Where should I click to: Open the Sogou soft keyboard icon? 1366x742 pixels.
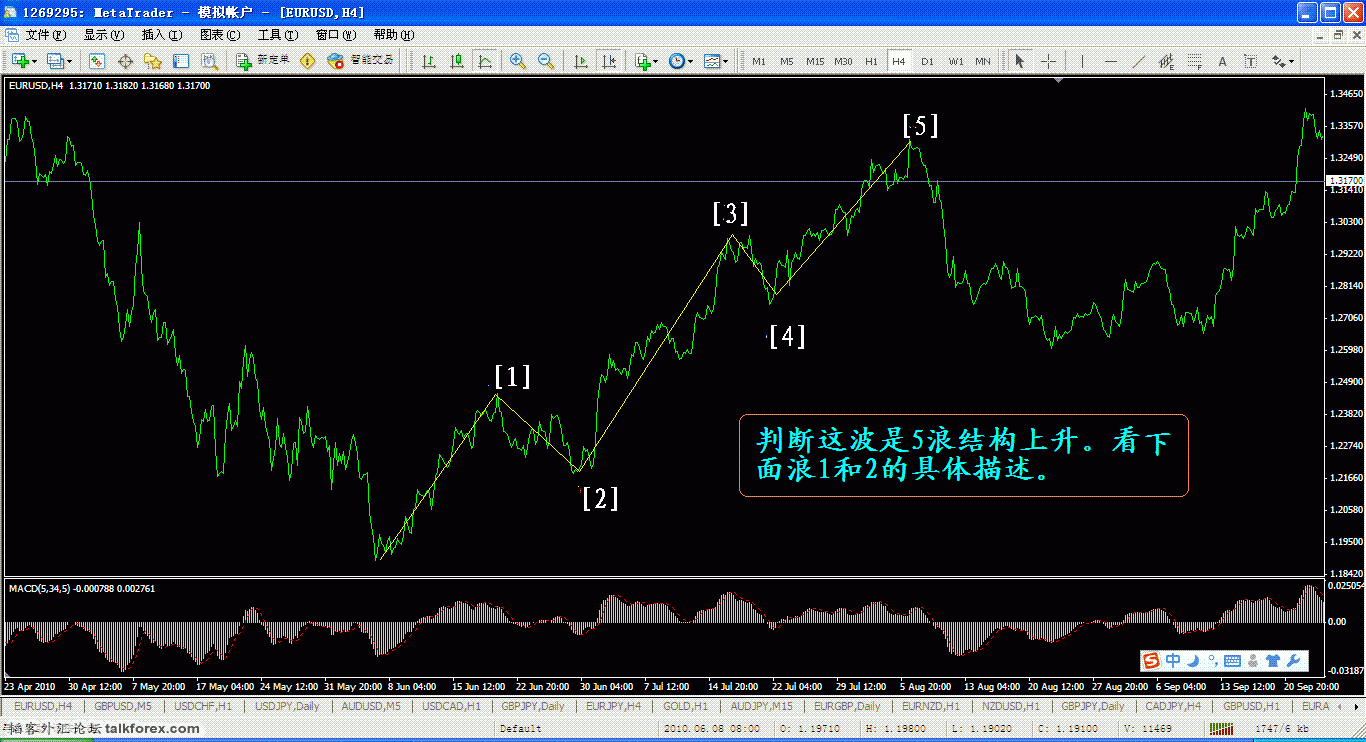[x=1232, y=660]
